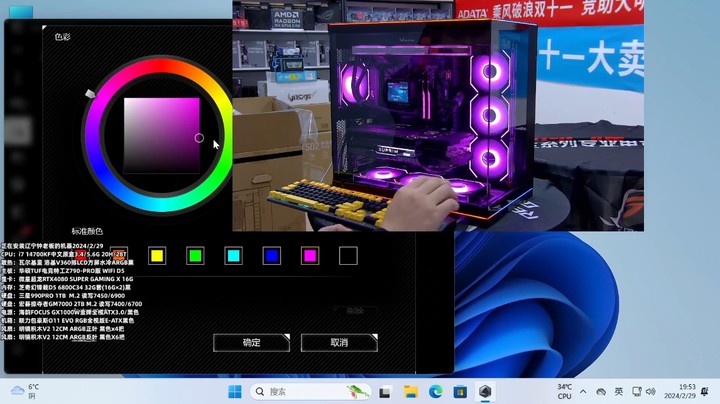This screenshot has height=404, width=720.
Task: Launch Microsoft Edge from the taskbar
Action: pos(435,392)
